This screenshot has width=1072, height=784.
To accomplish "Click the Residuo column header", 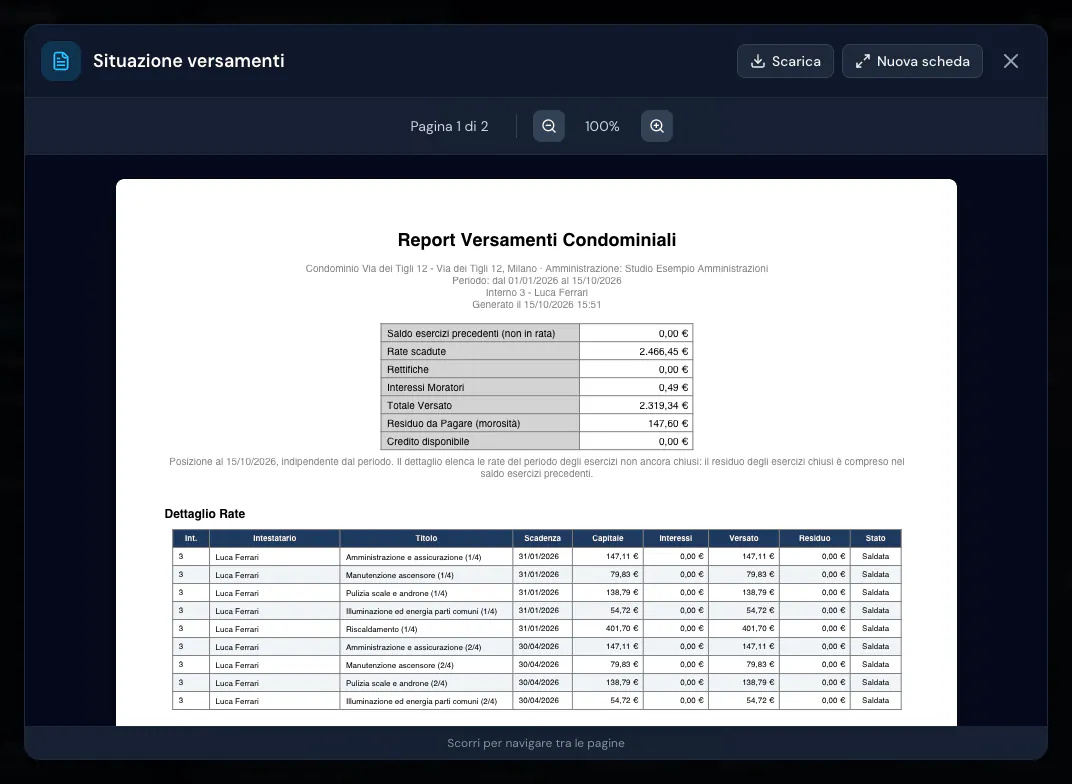I will [x=814, y=539].
